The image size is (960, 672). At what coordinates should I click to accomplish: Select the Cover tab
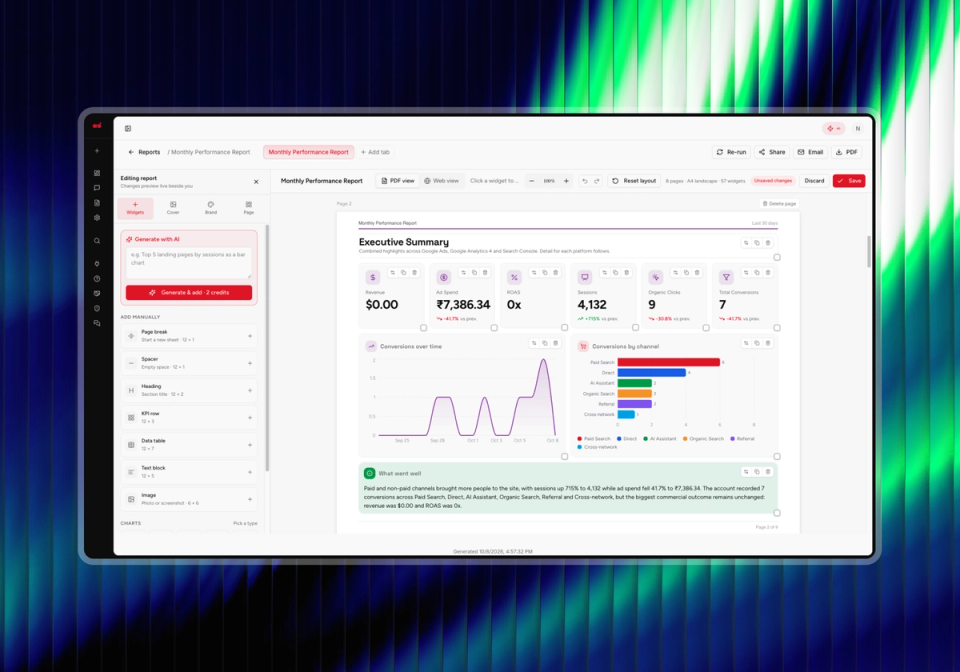point(173,208)
